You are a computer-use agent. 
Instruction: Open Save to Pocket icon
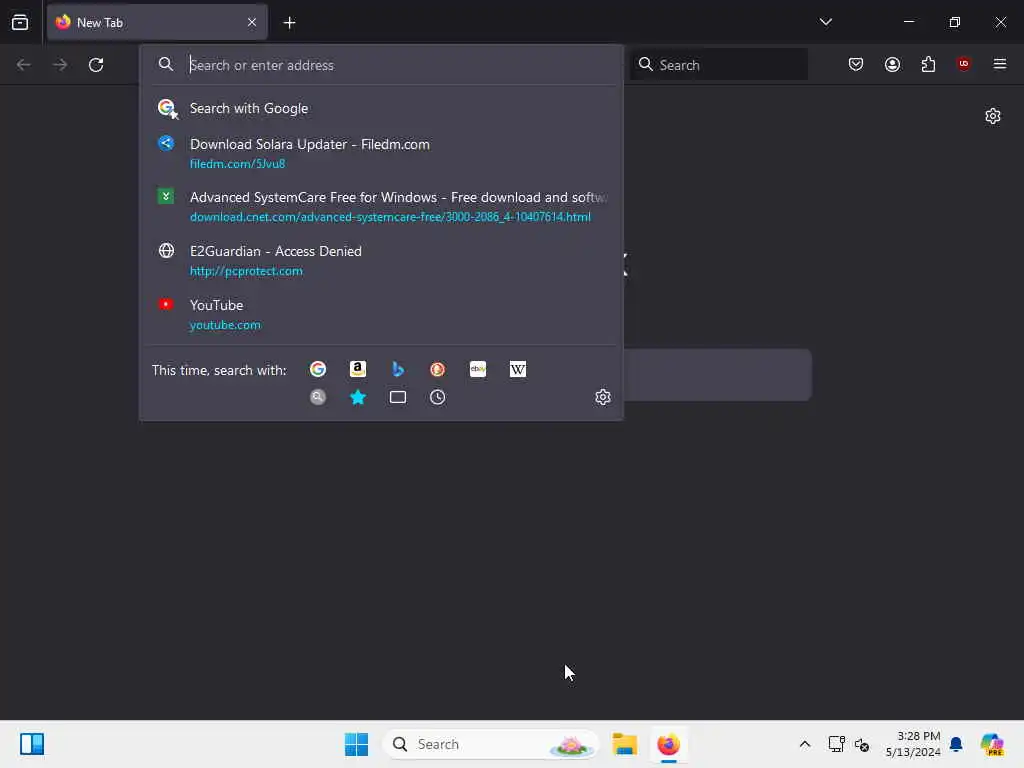856,64
